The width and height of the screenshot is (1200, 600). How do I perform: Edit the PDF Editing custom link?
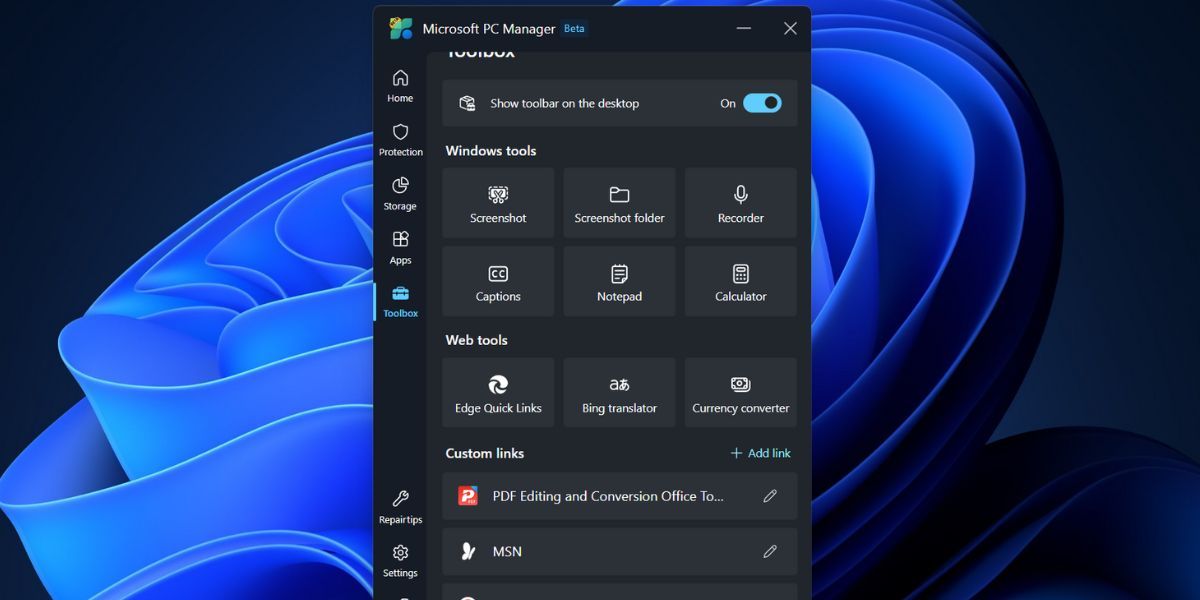770,495
